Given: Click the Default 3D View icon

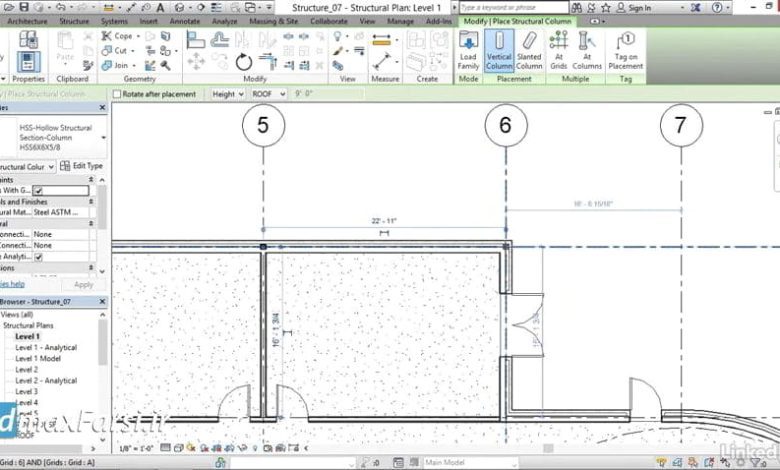Looking at the screenshot, I should (x=180, y=7).
